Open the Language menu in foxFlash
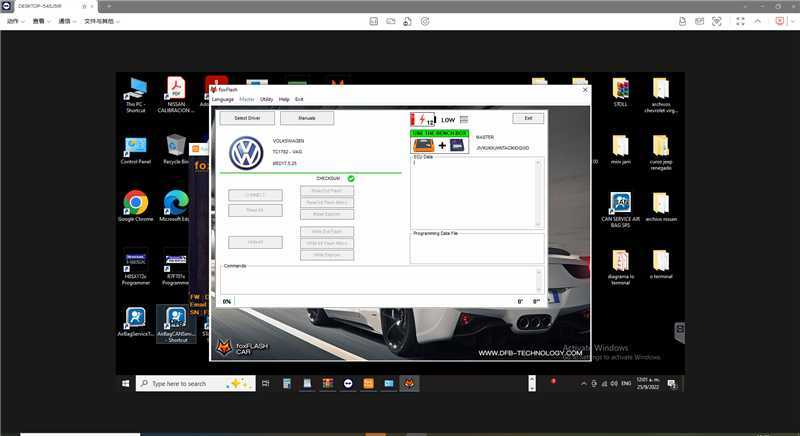800x436 pixels. (x=222, y=99)
